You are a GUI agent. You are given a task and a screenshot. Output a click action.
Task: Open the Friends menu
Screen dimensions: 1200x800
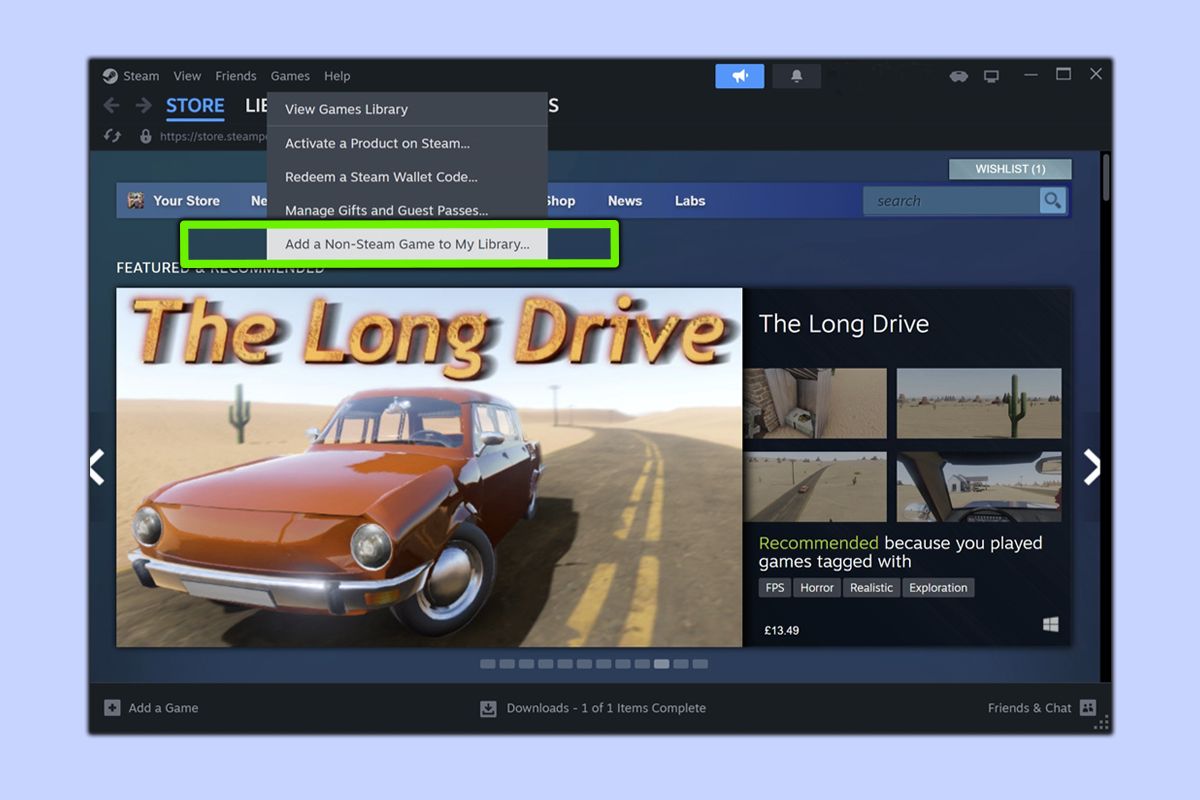(235, 75)
